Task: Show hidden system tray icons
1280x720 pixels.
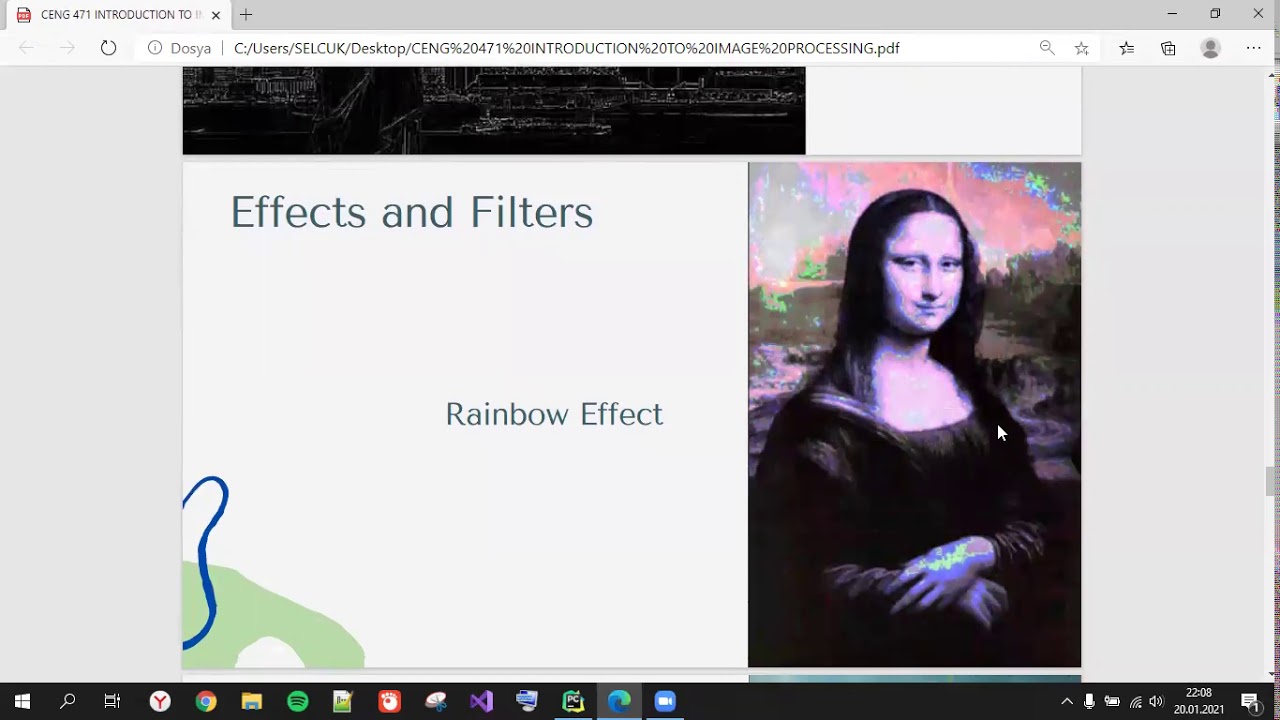Action: click(1066, 702)
